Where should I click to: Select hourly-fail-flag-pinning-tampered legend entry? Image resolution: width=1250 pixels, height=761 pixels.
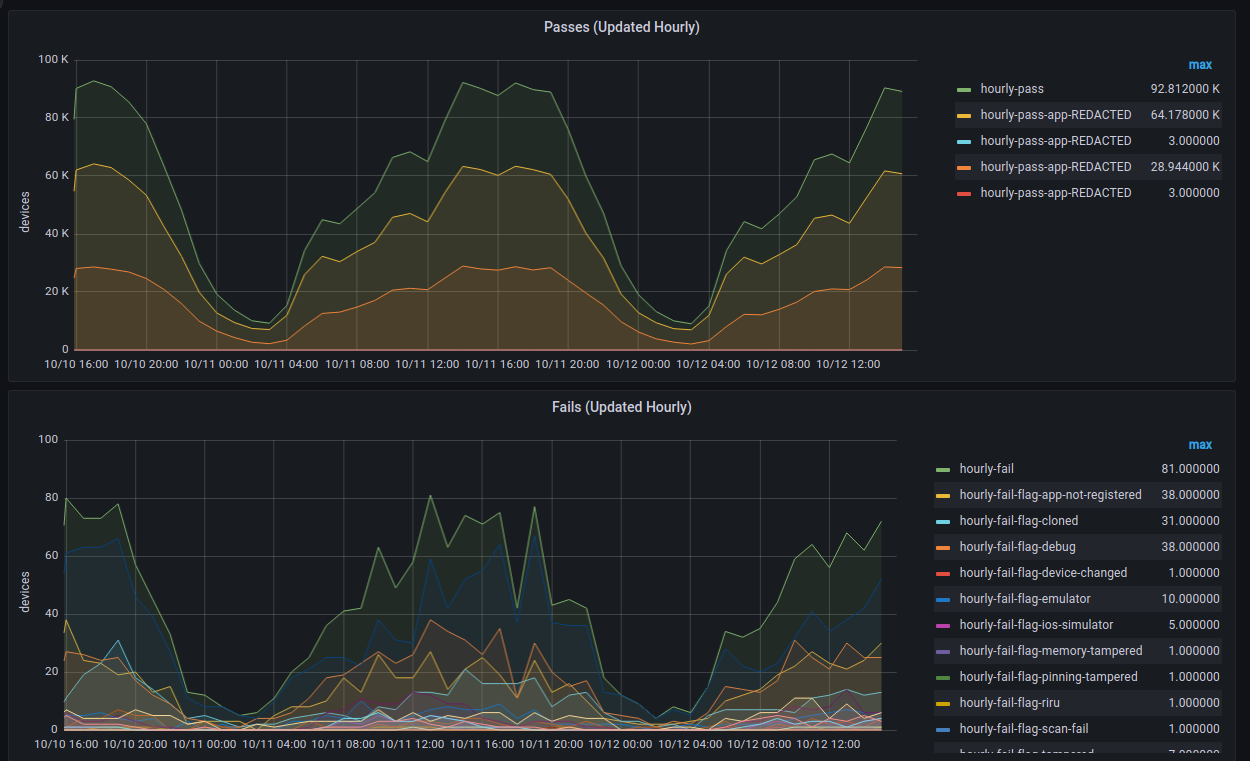point(1048,677)
